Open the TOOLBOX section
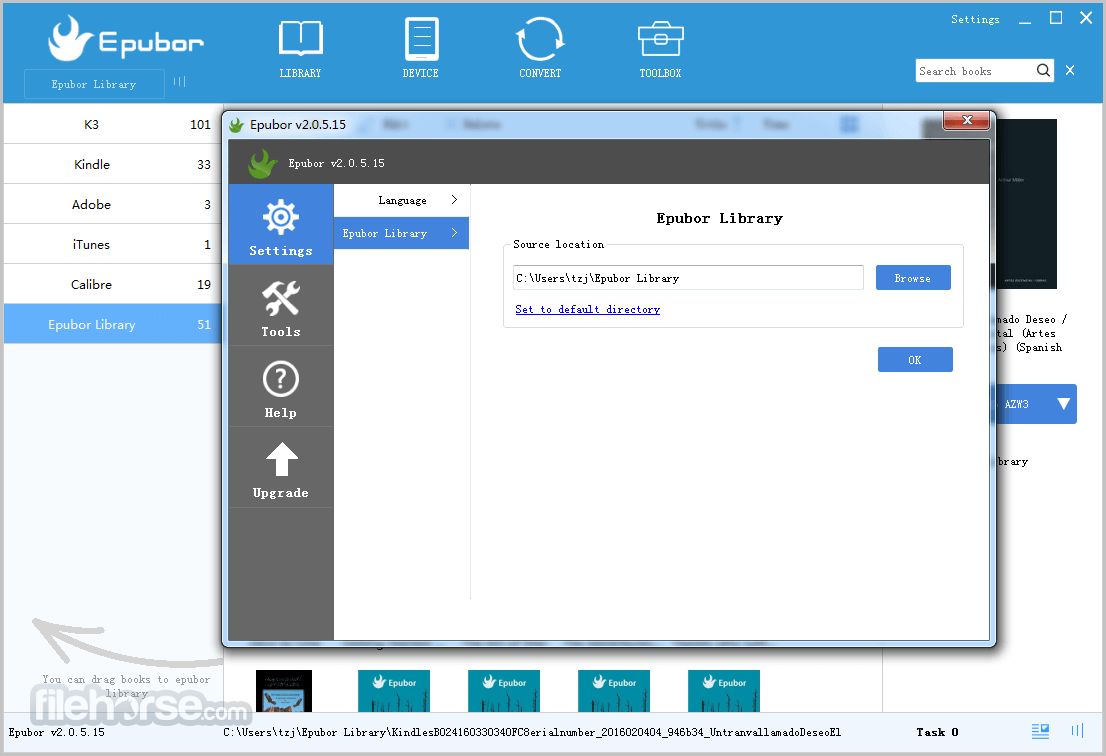 (660, 48)
